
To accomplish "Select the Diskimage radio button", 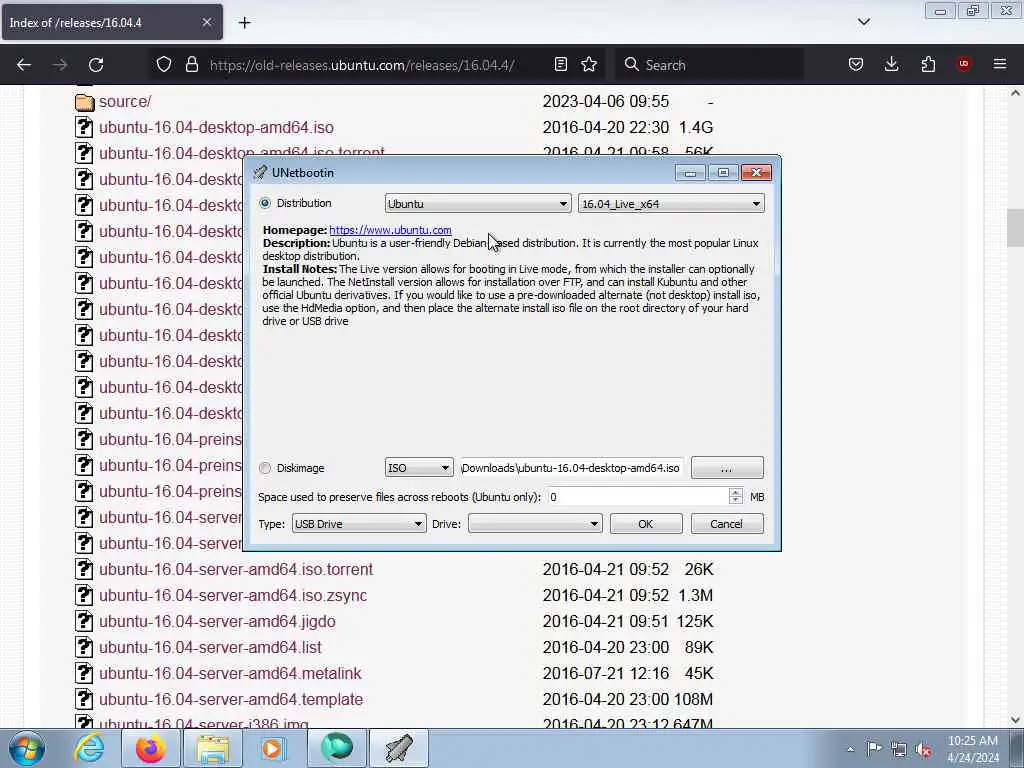I will click(265, 468).
